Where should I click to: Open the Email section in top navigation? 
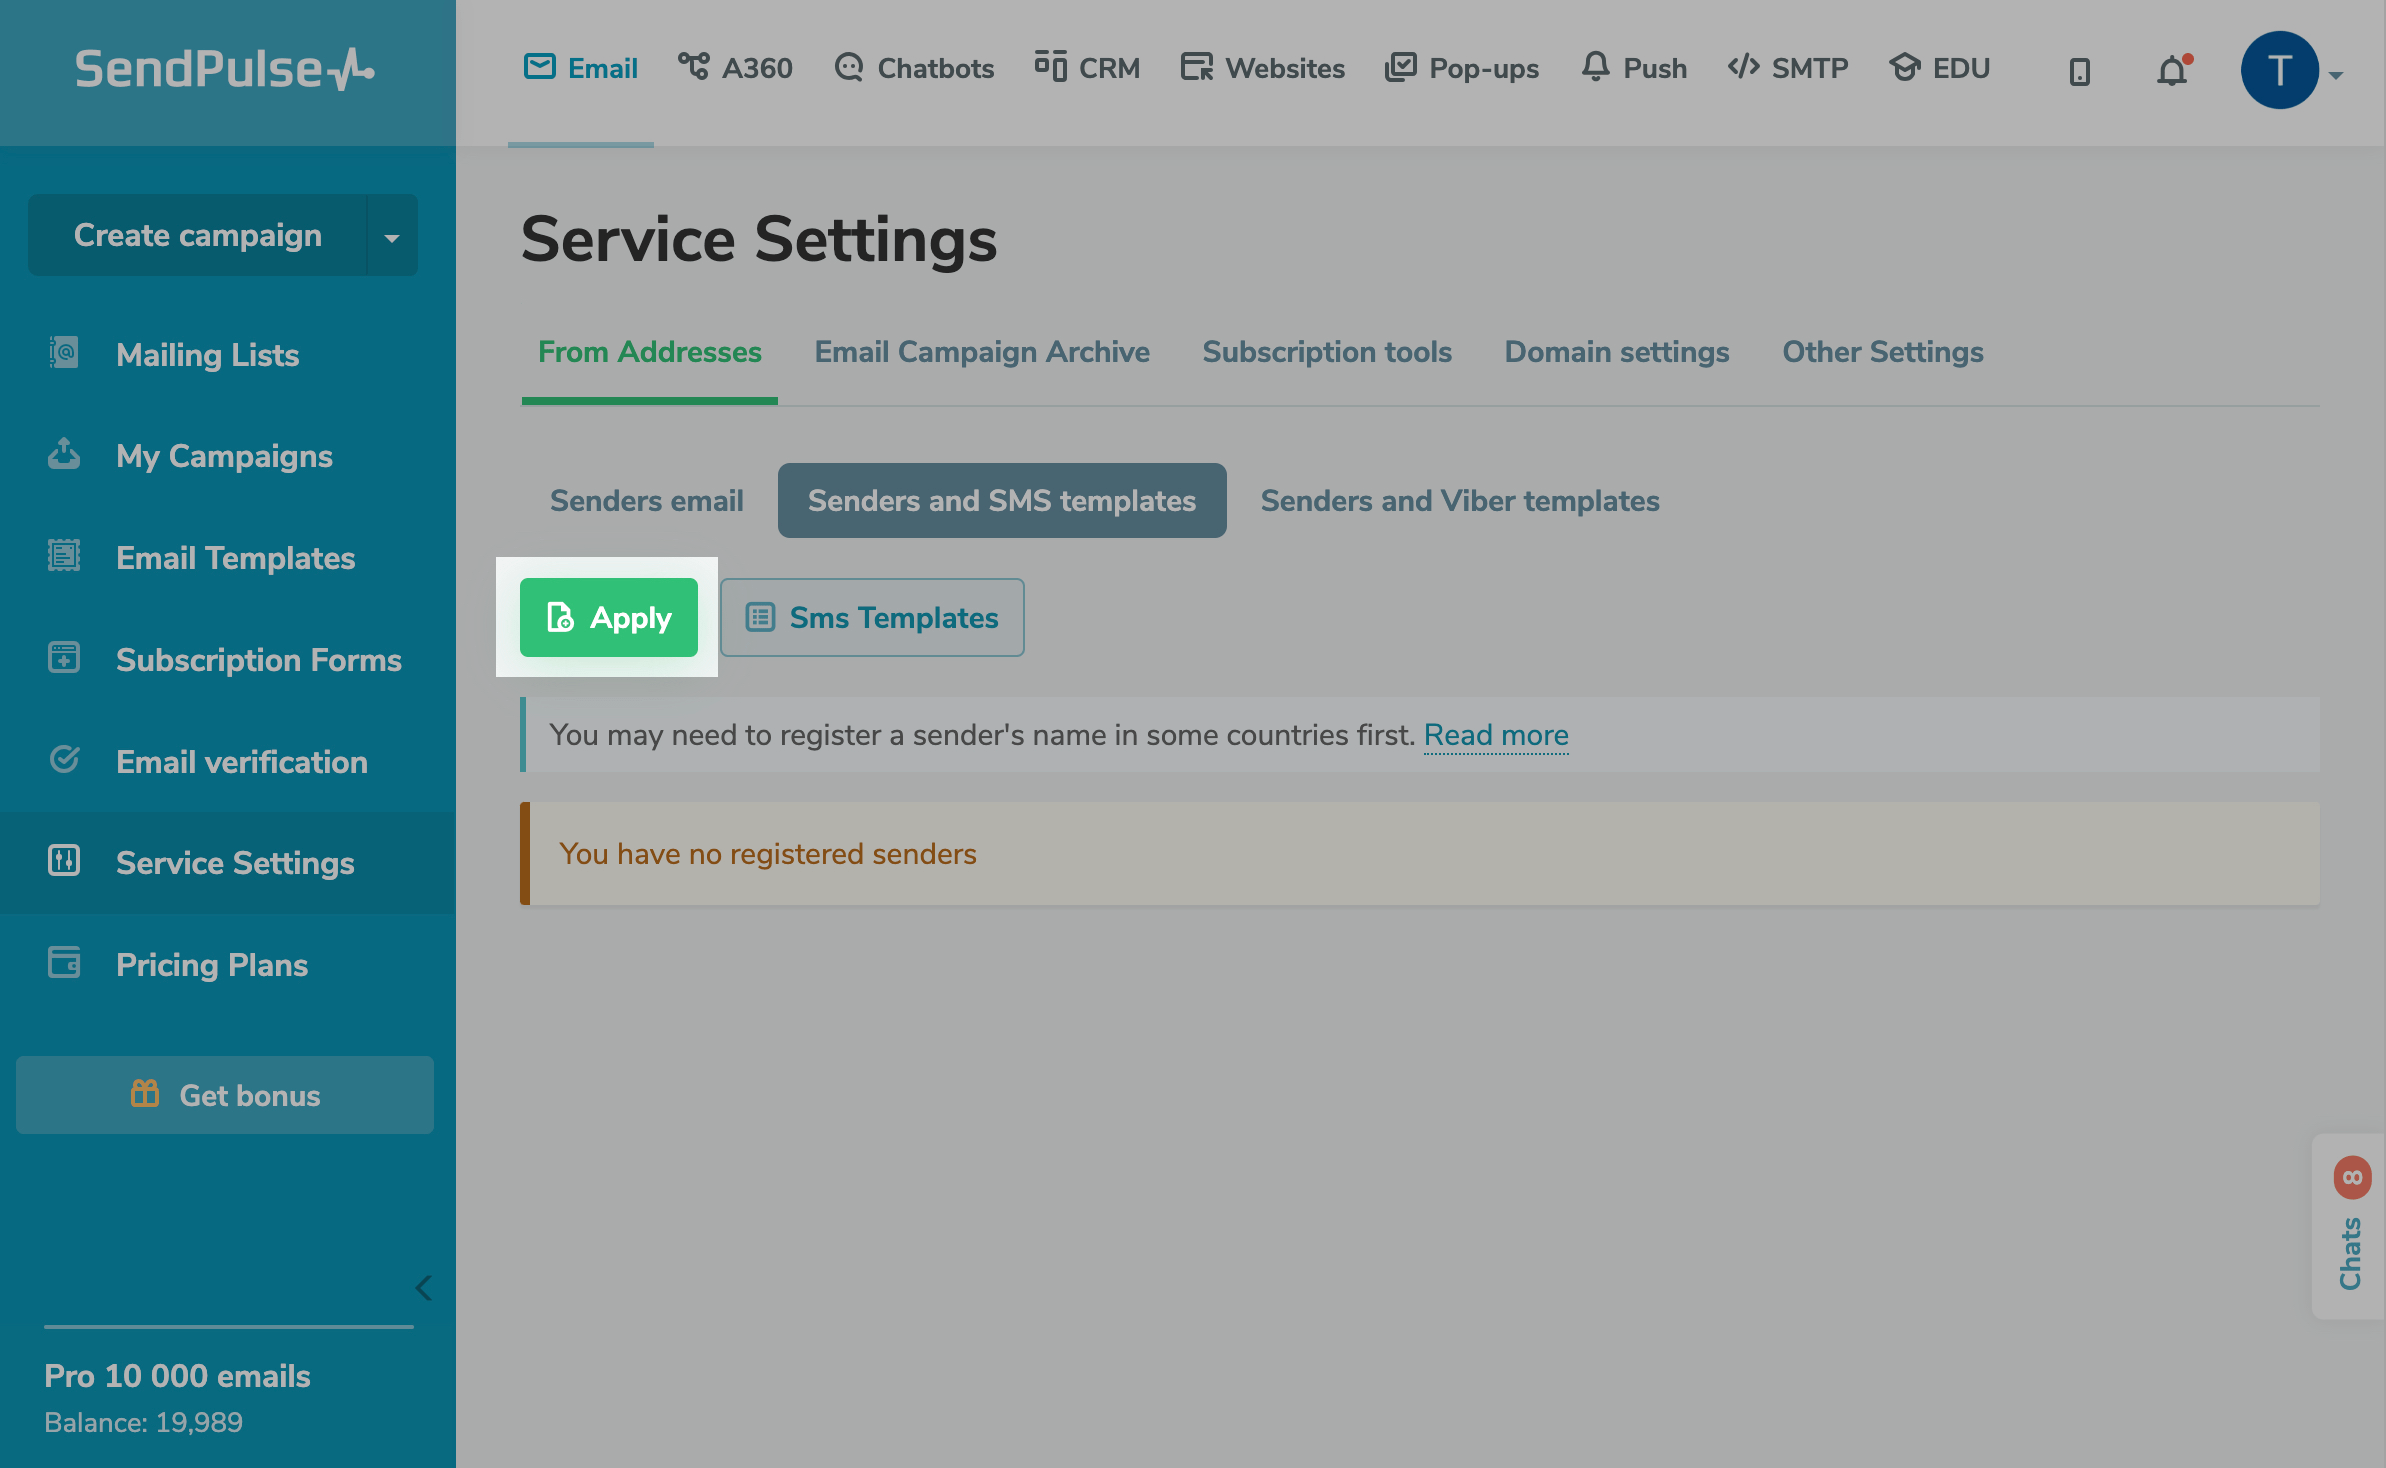click(581, 68)
